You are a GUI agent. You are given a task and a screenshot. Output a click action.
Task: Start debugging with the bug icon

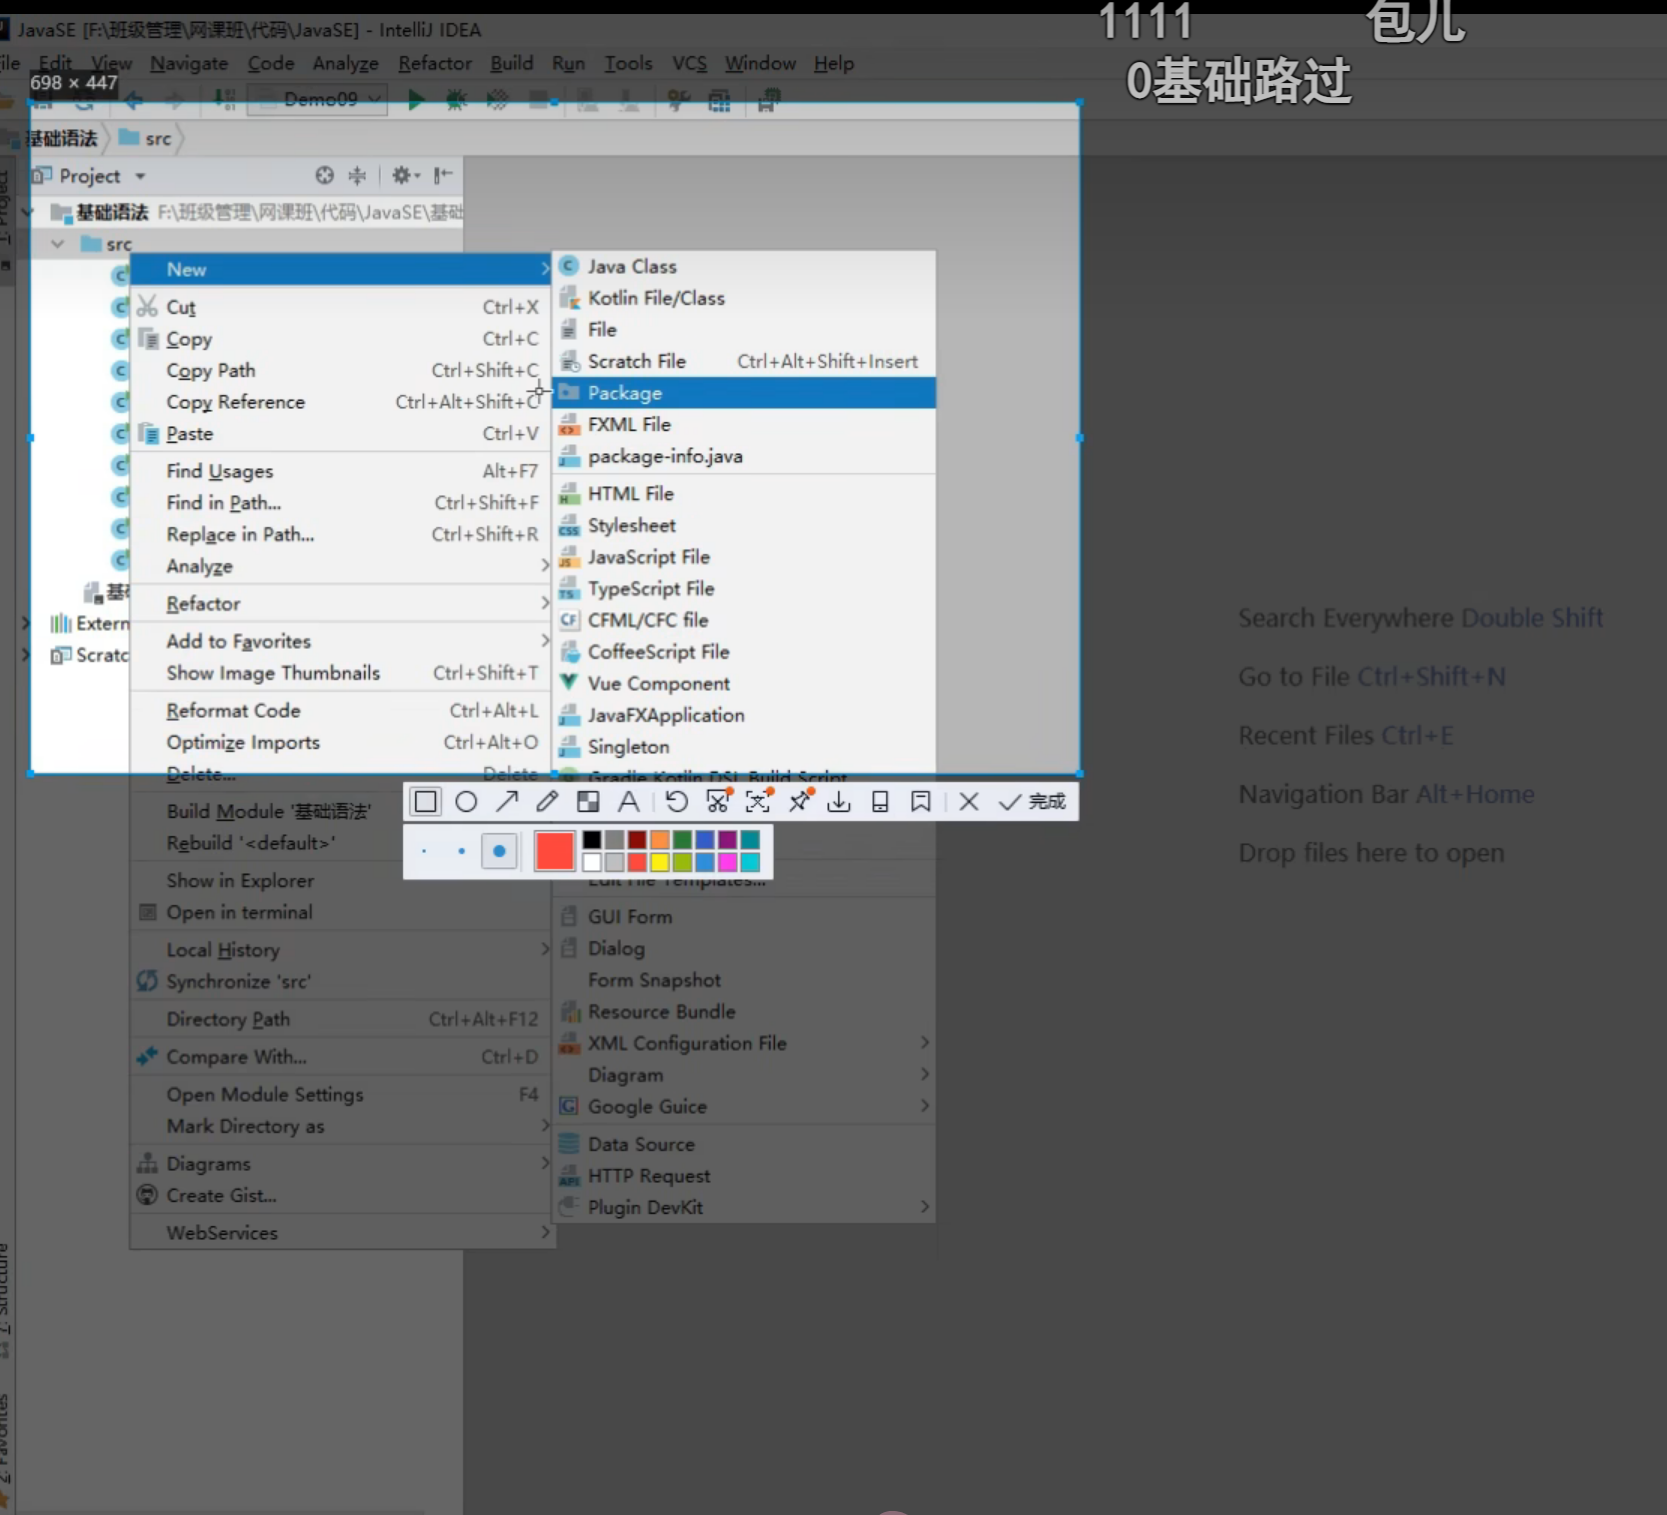[456, 99]
